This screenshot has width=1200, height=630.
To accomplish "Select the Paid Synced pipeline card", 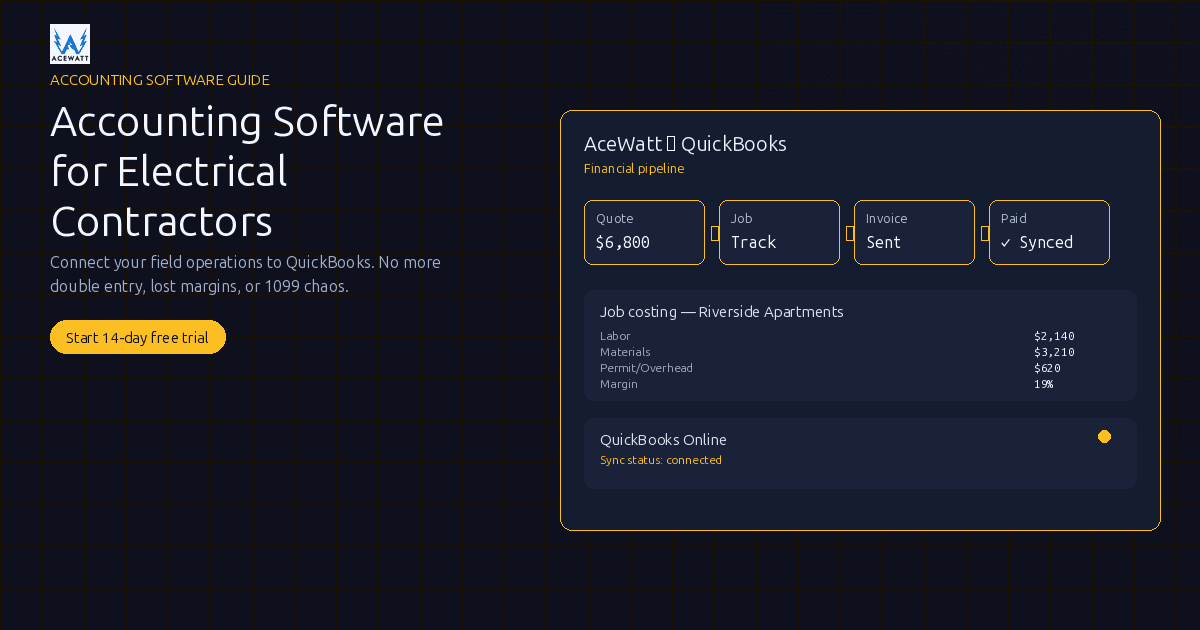I will [1049, 232].
